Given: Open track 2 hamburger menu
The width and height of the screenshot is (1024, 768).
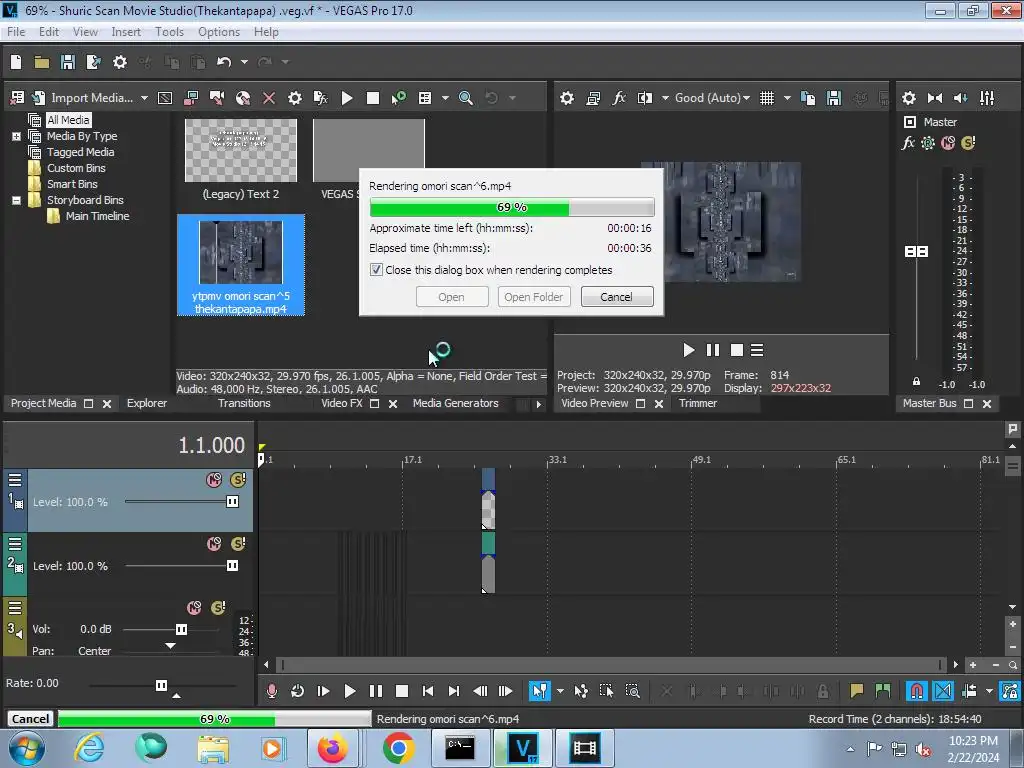Looking at the screenshot, I should [15, 544].
